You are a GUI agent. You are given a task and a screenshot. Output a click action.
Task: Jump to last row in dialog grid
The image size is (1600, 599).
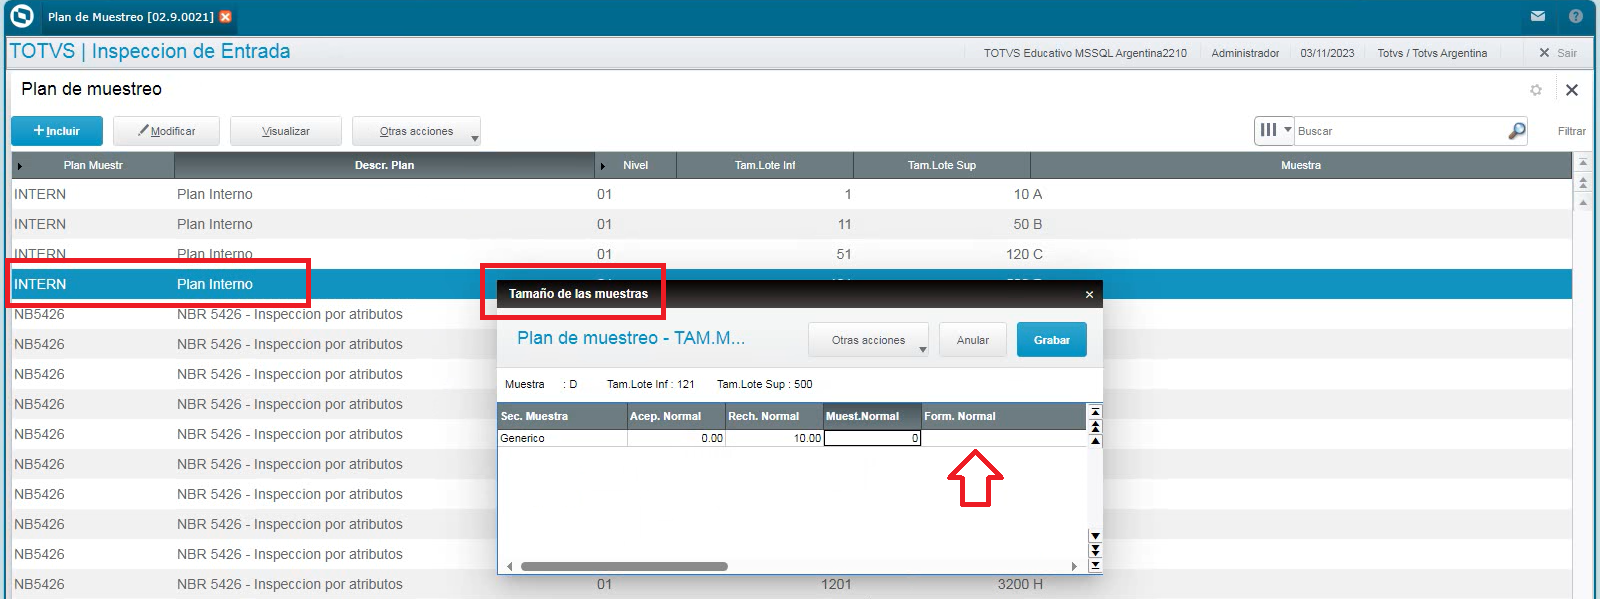click(x=1095, y=565)
